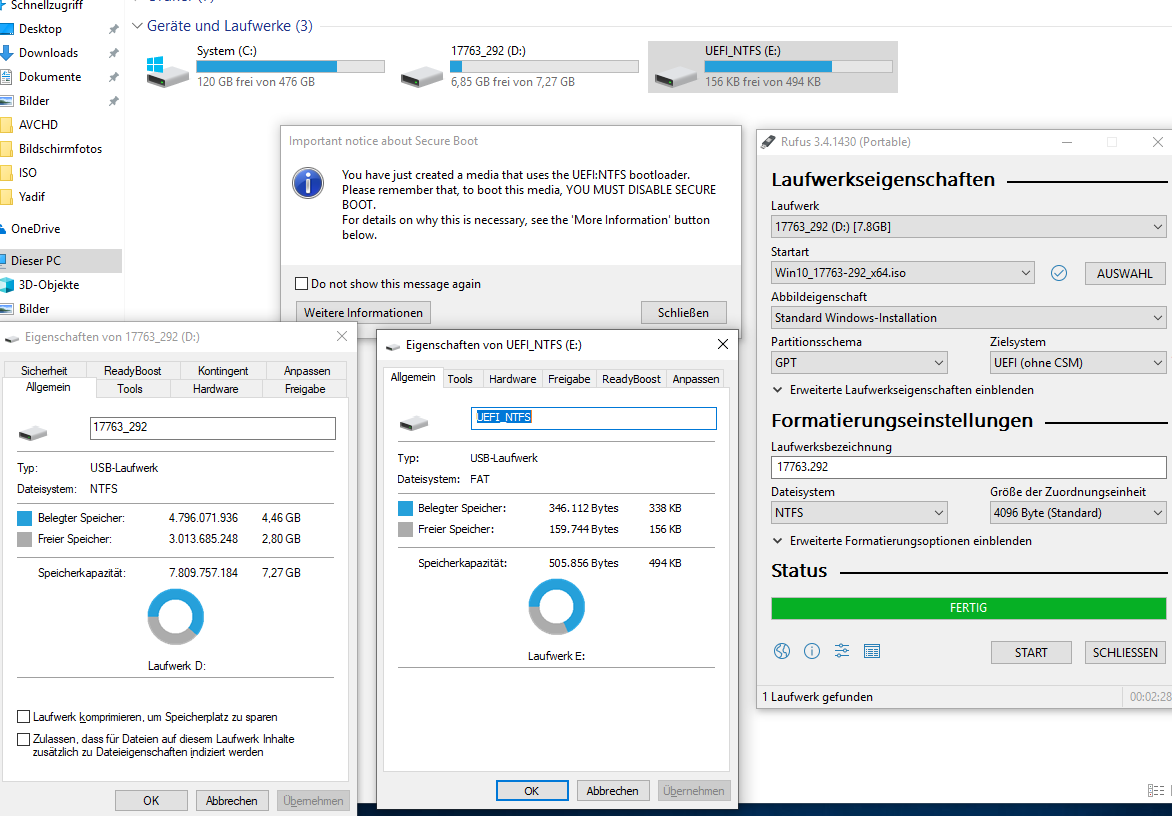Click the ISO checksum checkmark icon
Screen dimensions: 1172x816
pos(1058,272)
